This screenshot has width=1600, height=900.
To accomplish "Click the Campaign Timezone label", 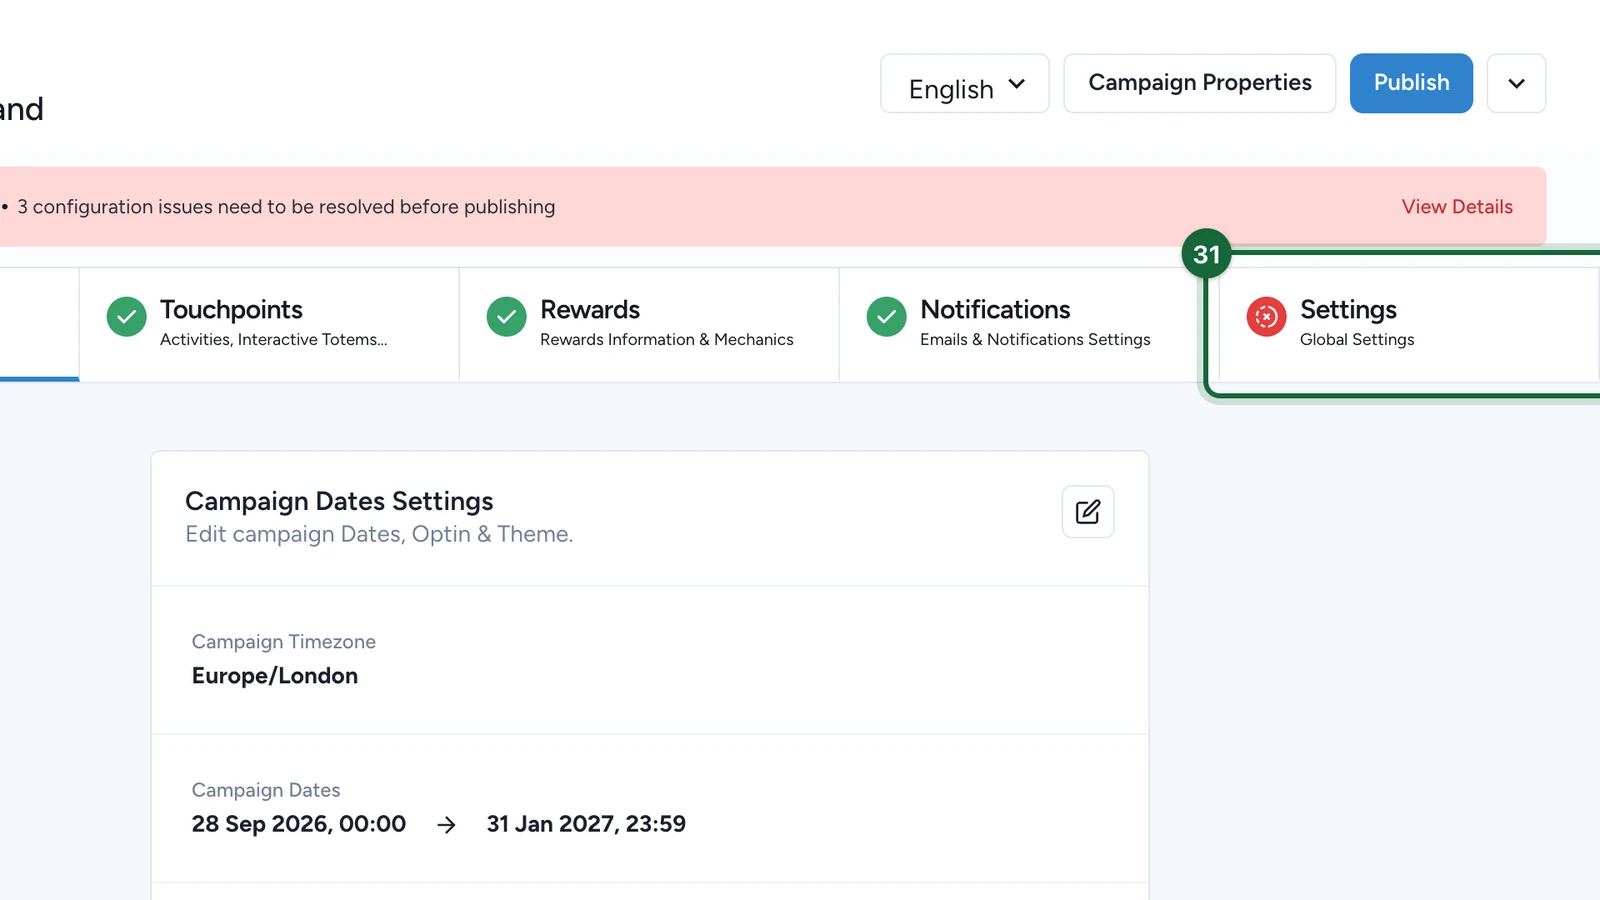I will 284,642.
